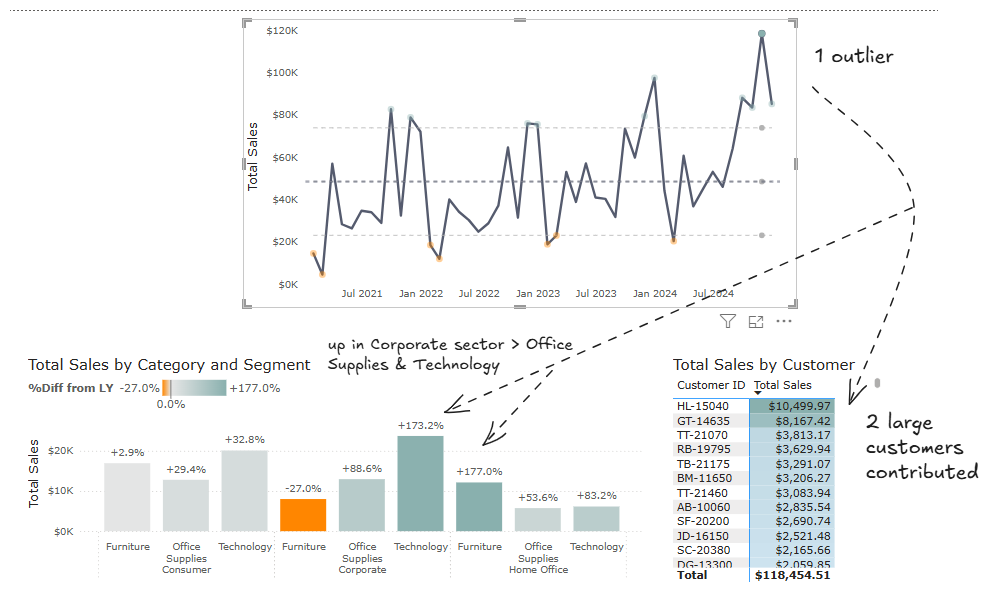Click the Total row value $118,454.51
992x593 pixels.
[792, 575]
